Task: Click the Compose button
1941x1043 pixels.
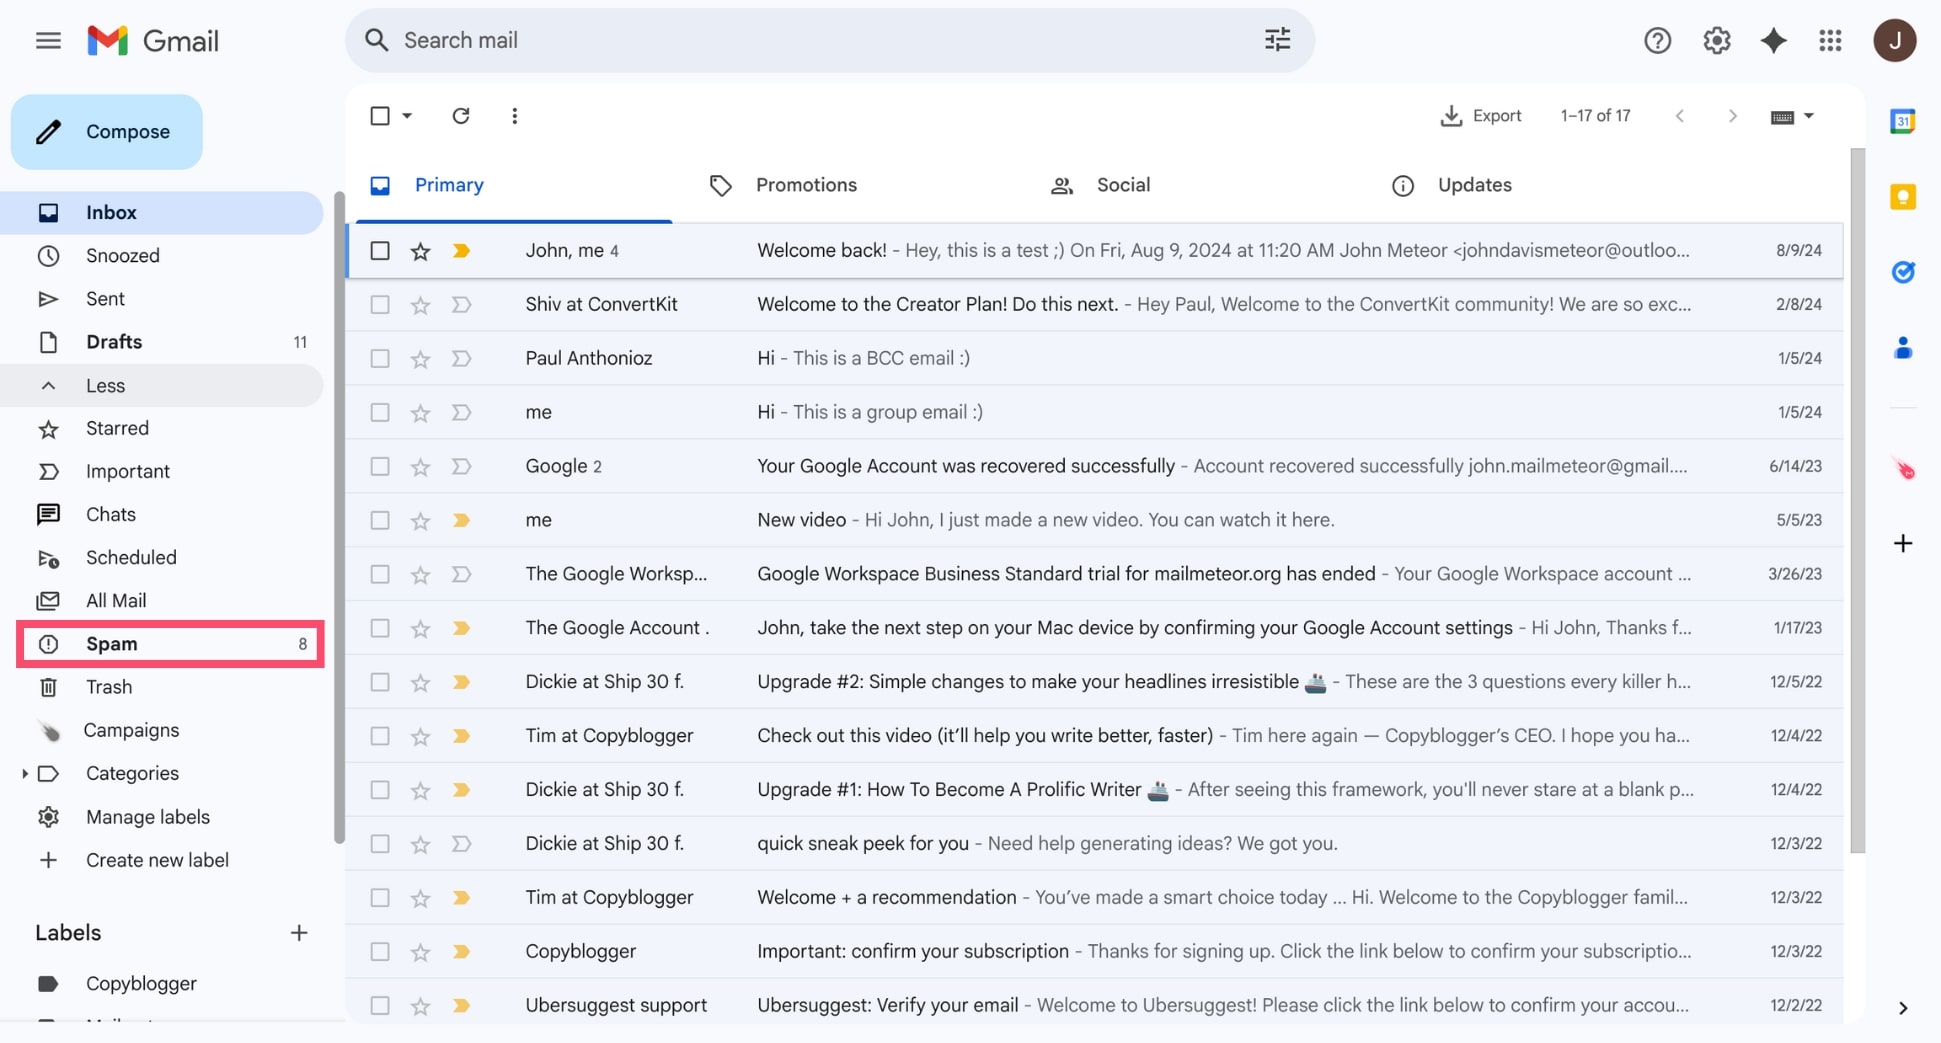Action: 107,132
